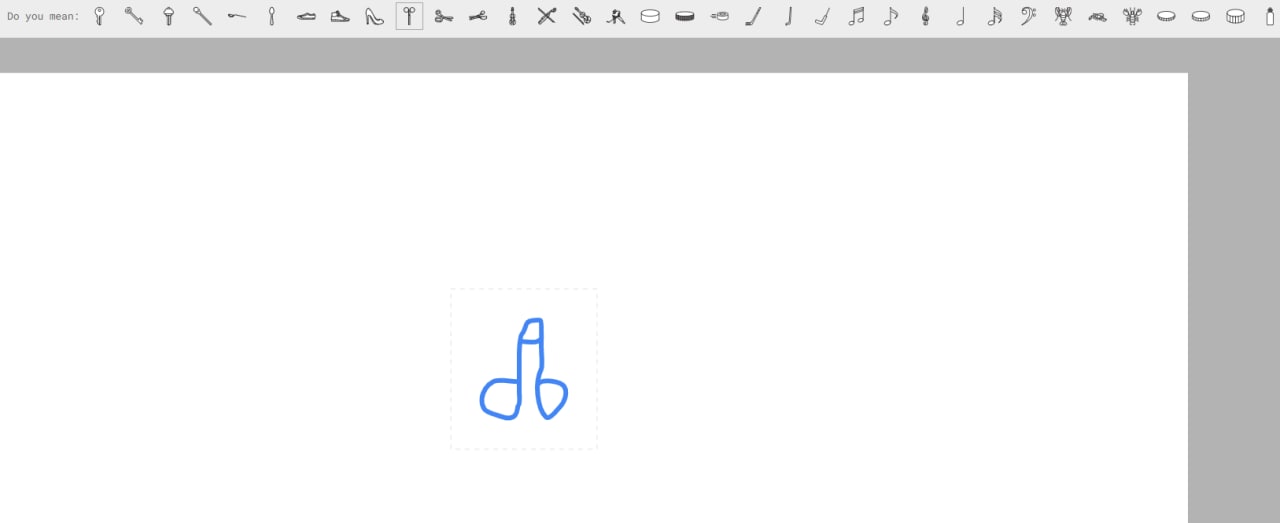Select the beamed double music notes suggestion
Viewport: 1280px width, 523px height.
pyautogui.click(x=856, y=16)
